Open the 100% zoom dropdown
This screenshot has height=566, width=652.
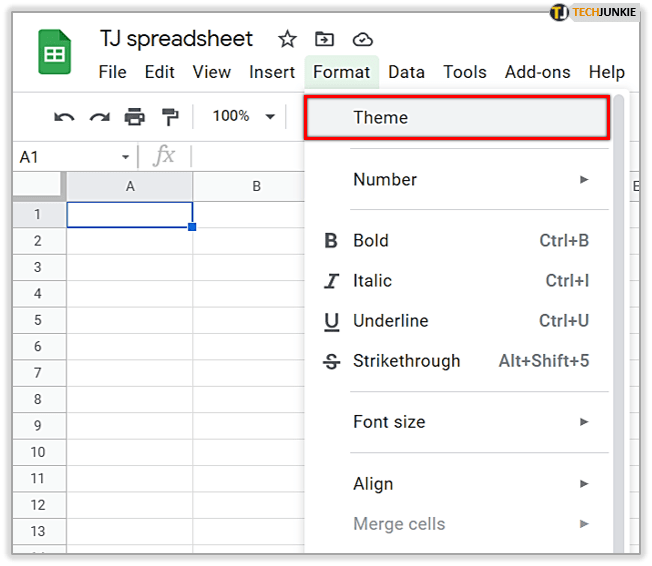click(243, 117)
